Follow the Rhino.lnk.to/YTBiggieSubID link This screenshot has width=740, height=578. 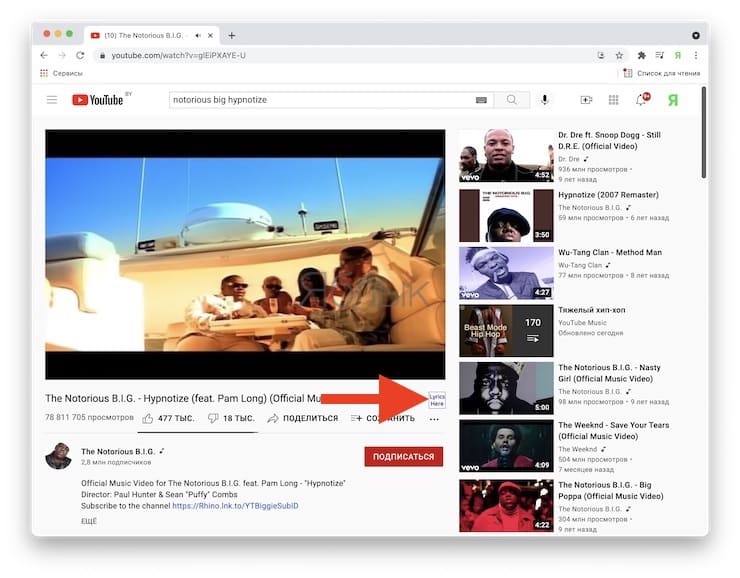tap(235, 506)
